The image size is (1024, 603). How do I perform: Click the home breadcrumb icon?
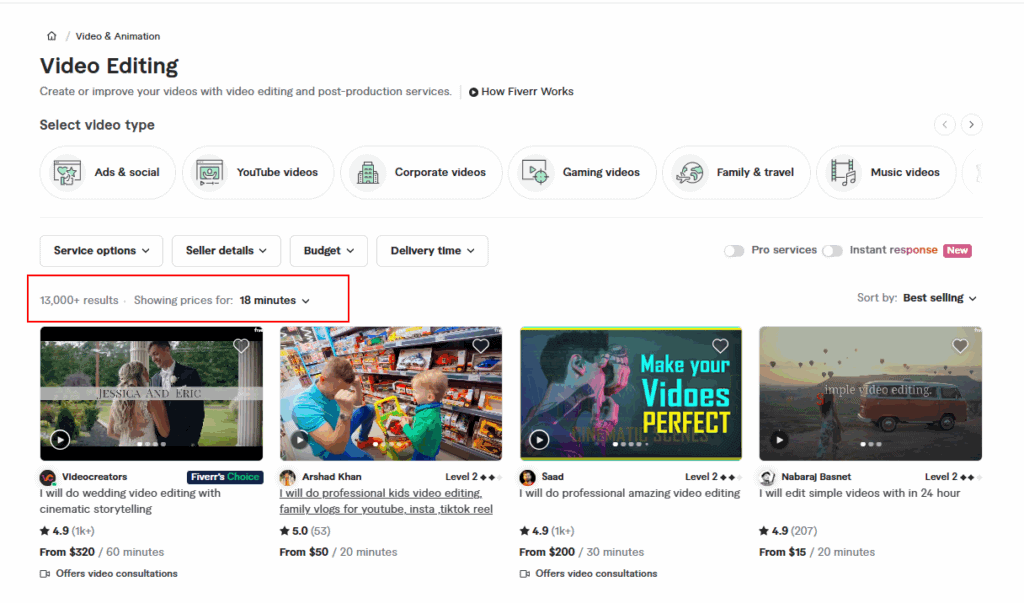51,36
